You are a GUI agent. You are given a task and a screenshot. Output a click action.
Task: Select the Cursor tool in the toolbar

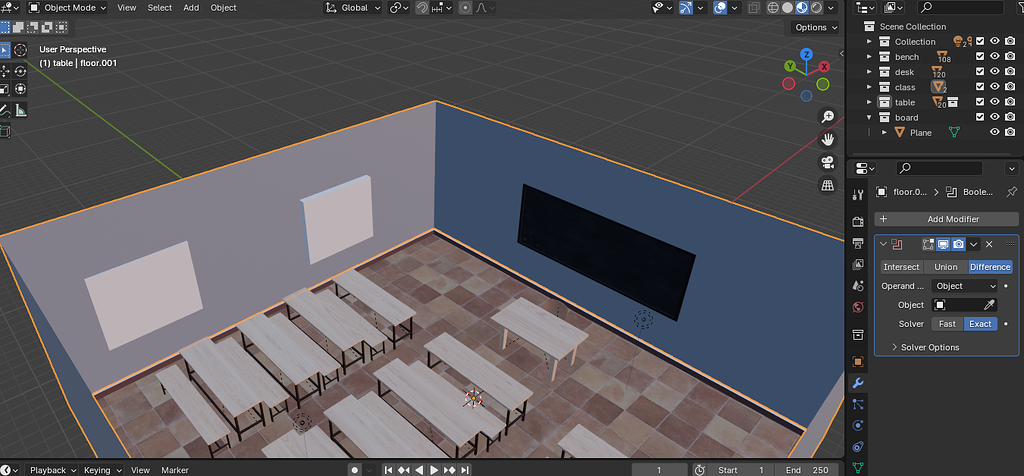[20, 50]
